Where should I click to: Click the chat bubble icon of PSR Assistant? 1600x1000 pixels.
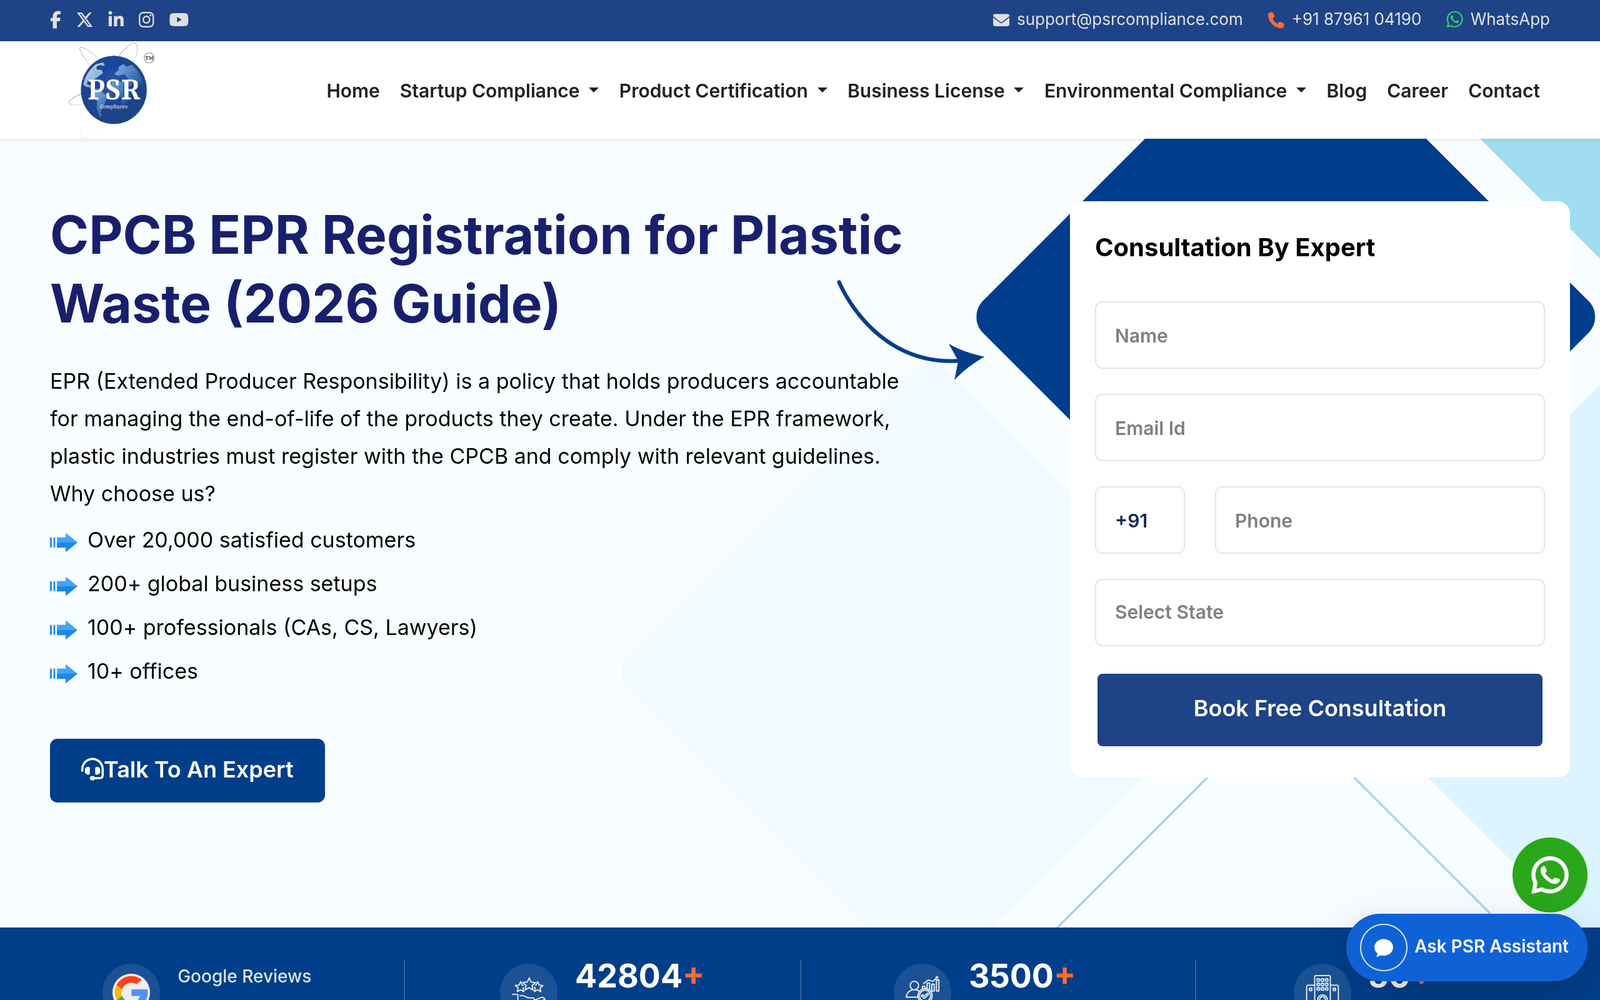coord(1384,947)
